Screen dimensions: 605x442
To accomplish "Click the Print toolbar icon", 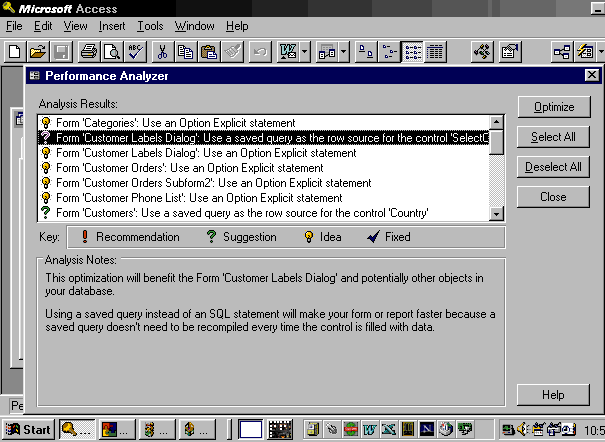I will click(x=88, y=51).
